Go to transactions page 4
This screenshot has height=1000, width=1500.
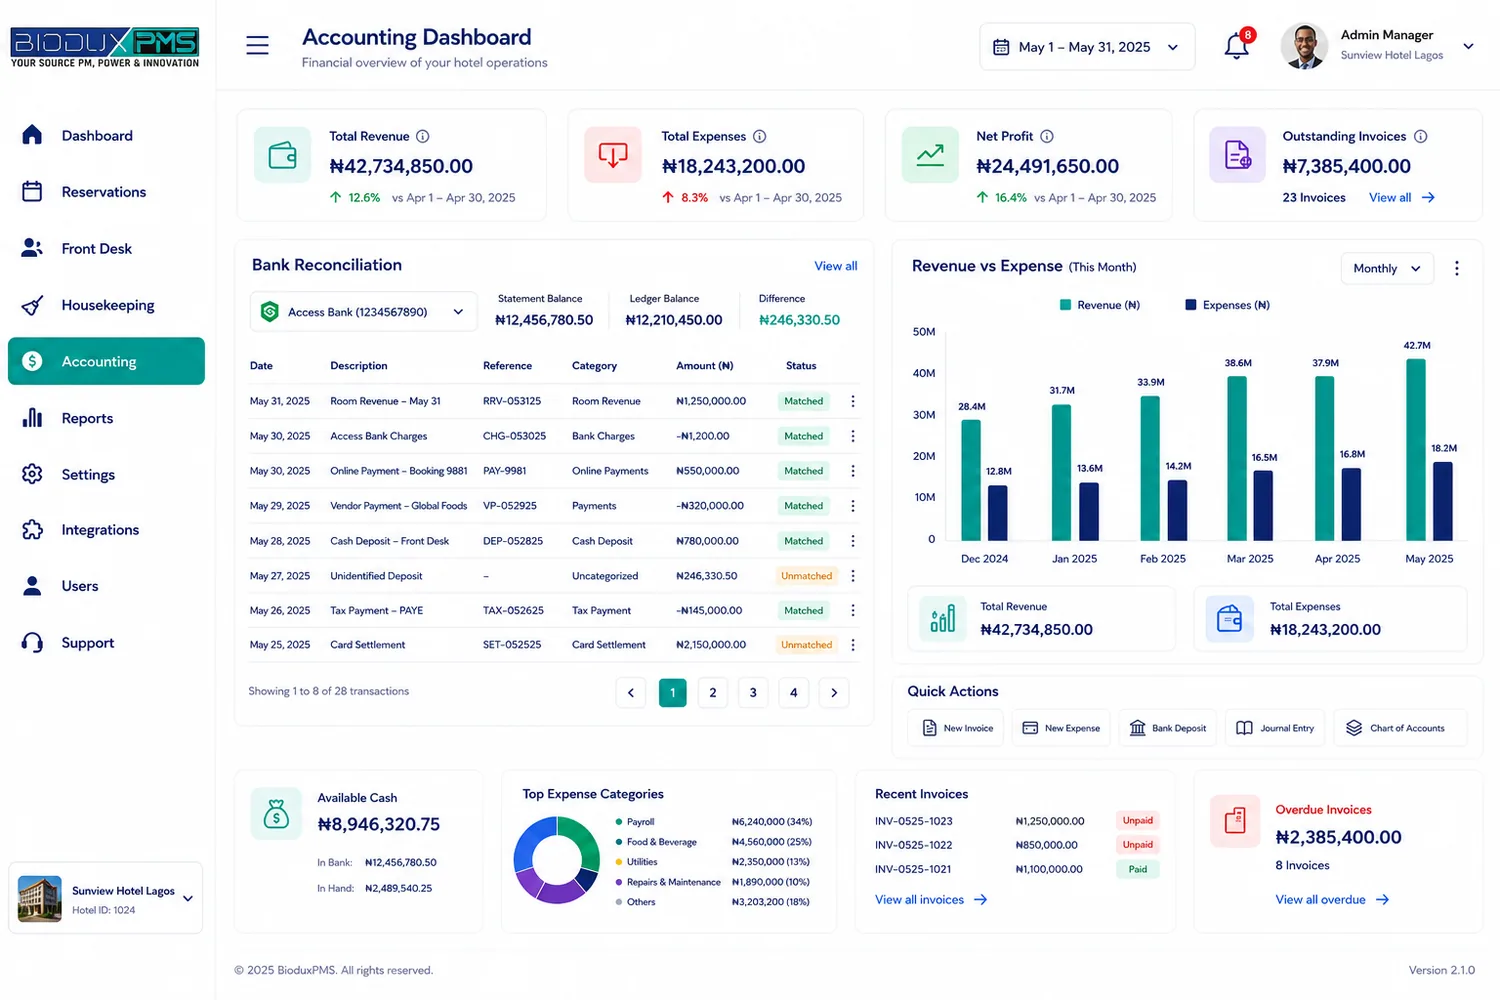(x=794, y=692)
